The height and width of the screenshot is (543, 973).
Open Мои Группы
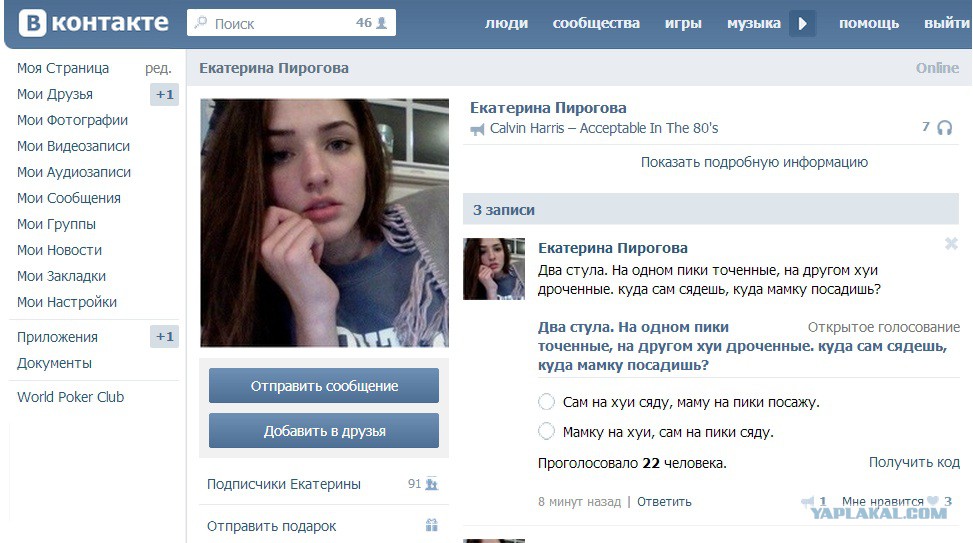pos(56,225)
